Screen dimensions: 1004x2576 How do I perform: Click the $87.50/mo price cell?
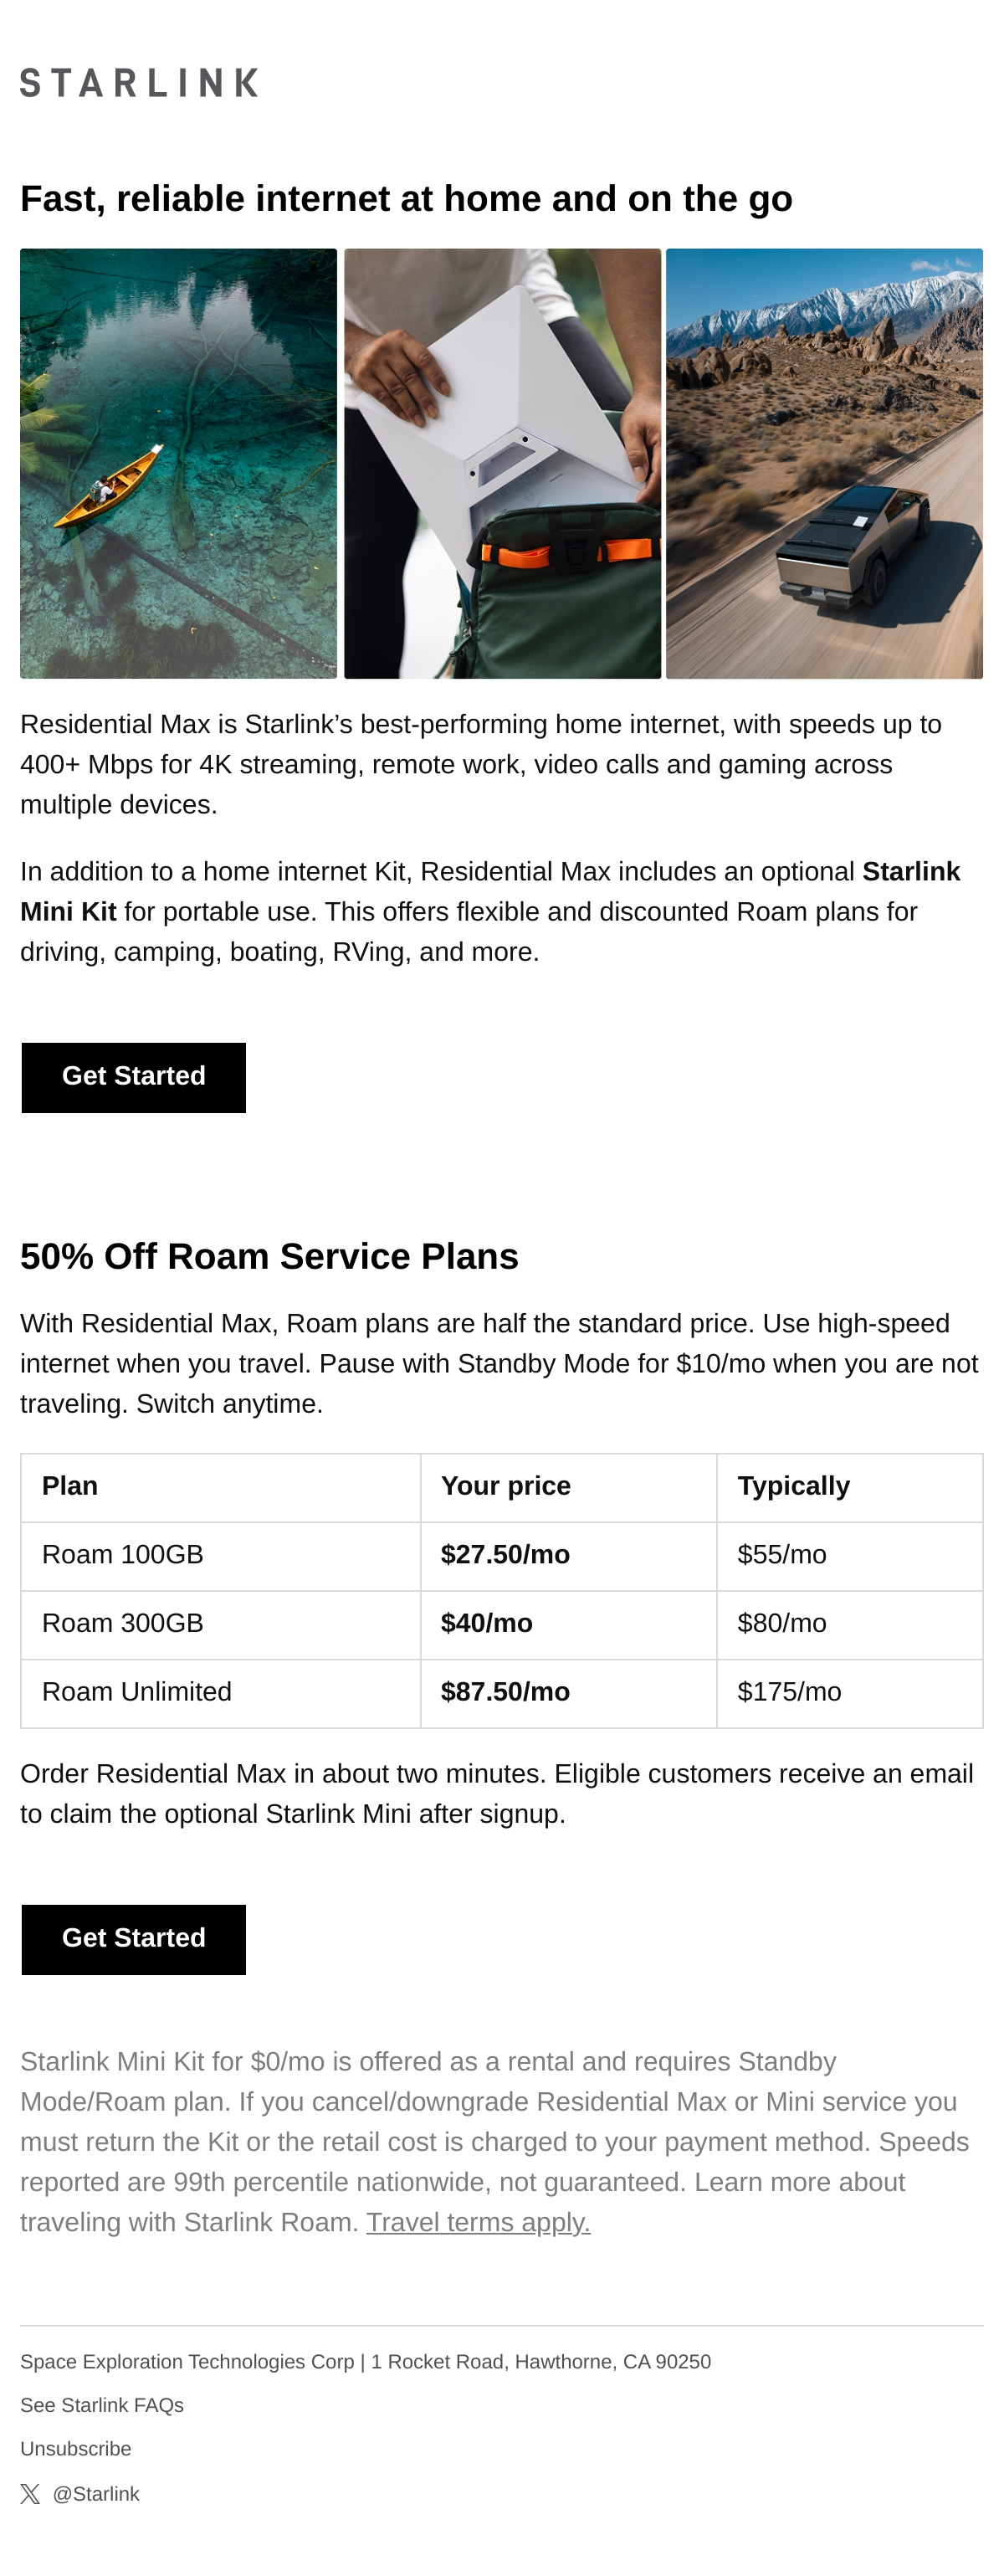click(568, 1693)
